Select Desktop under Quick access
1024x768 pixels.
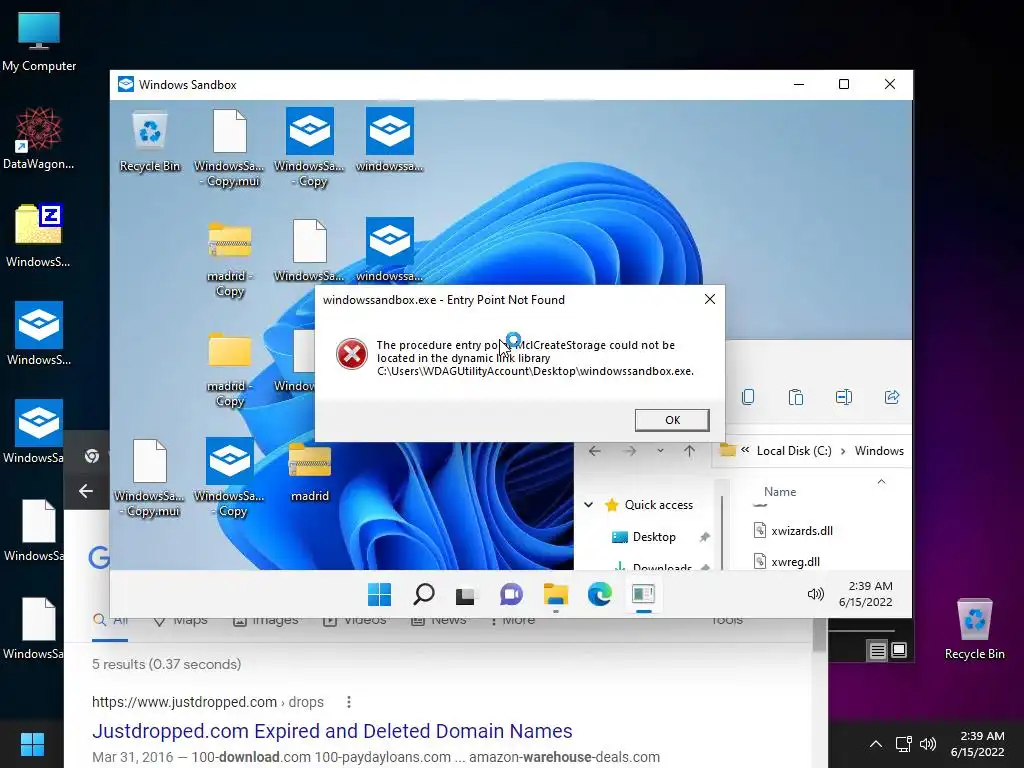click(x=654, y=537)
